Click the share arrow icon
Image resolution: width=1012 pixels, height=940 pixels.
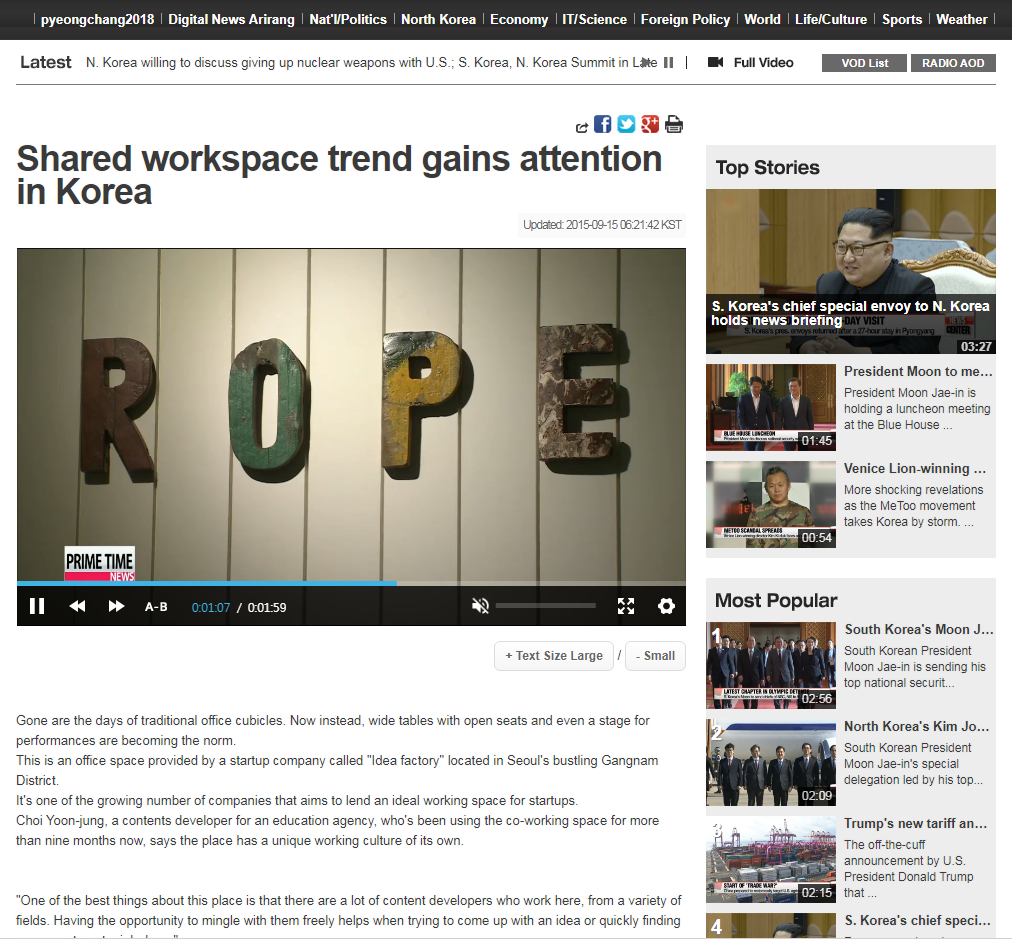pyautogui.click(x=582, y=128)
